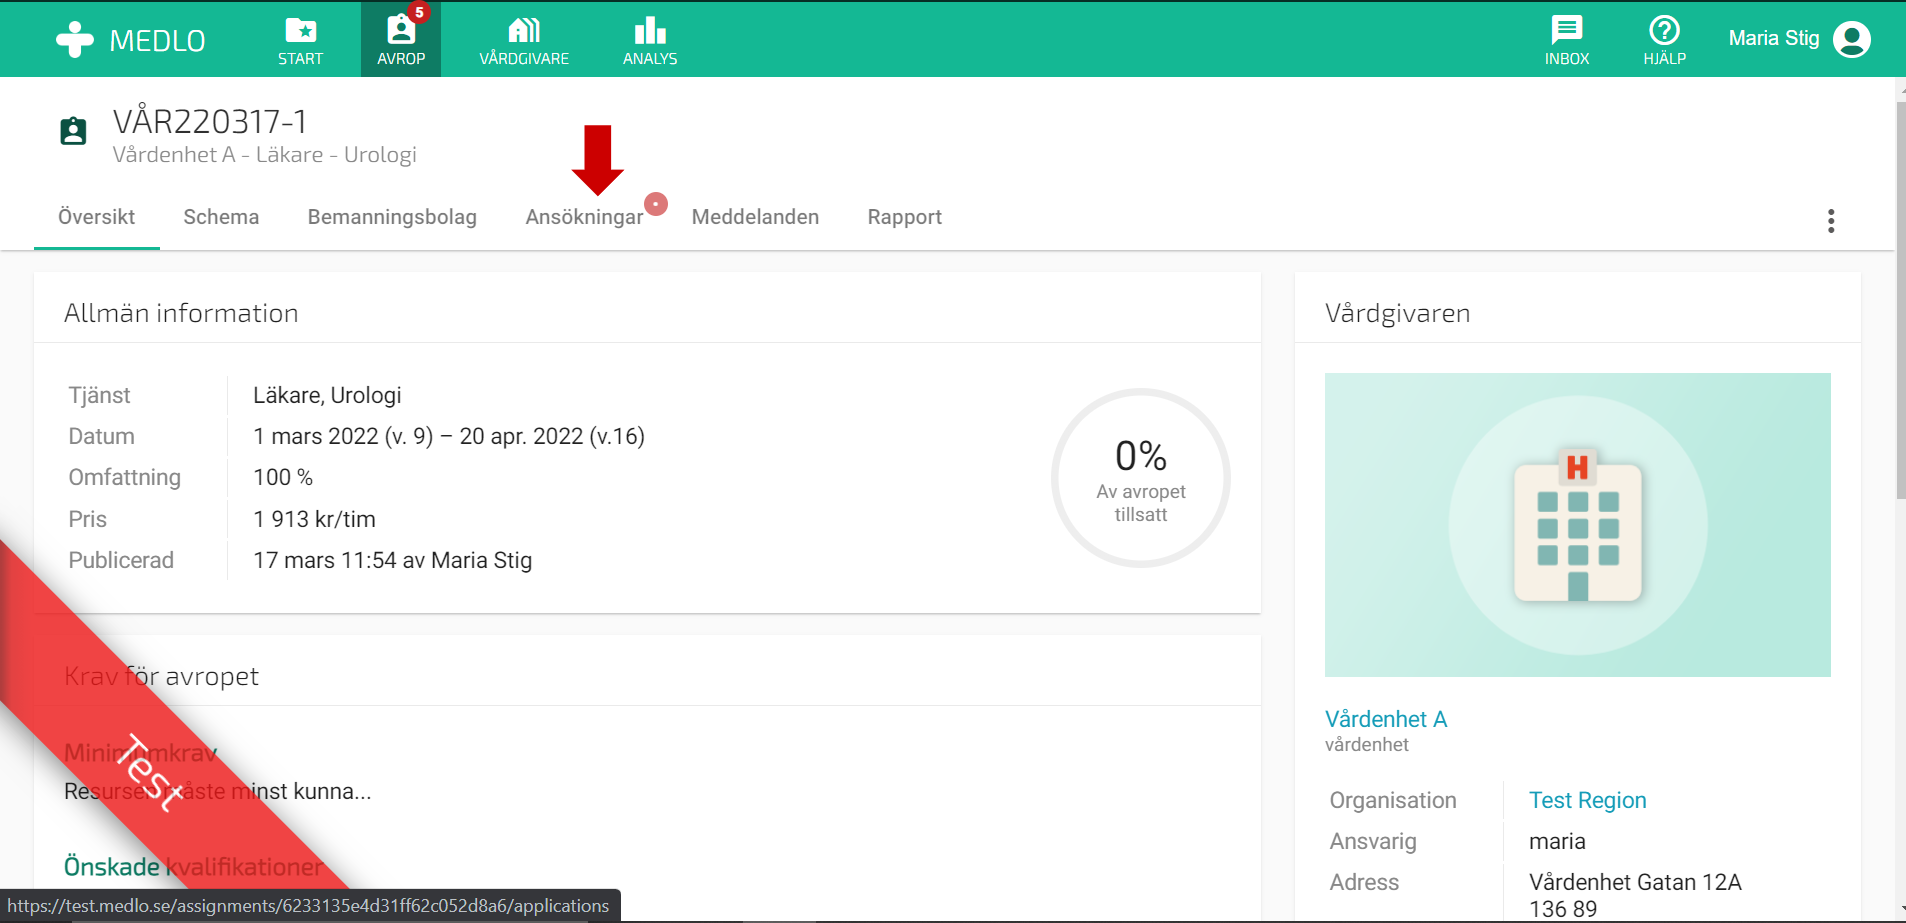The height and width of the screenshot is (923, 1906).
Task: Click the price 1 913 kr/tim
Action: point(314,519)
